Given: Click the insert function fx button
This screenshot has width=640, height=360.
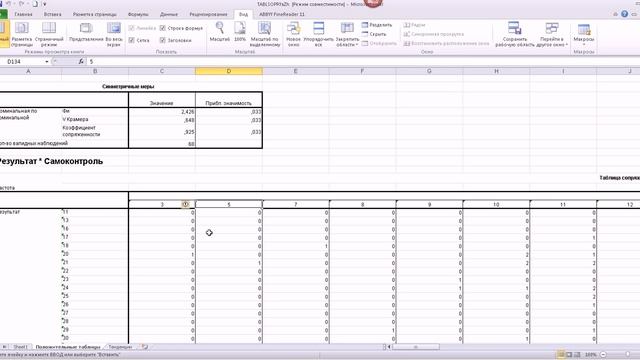Looking at the screenshot, I should [x=81, y=61].
